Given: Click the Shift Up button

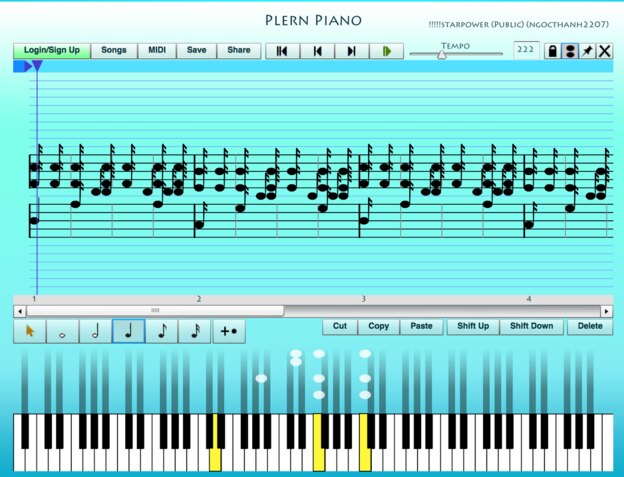Looking at the screenshot, I should (x=473, y=326).
